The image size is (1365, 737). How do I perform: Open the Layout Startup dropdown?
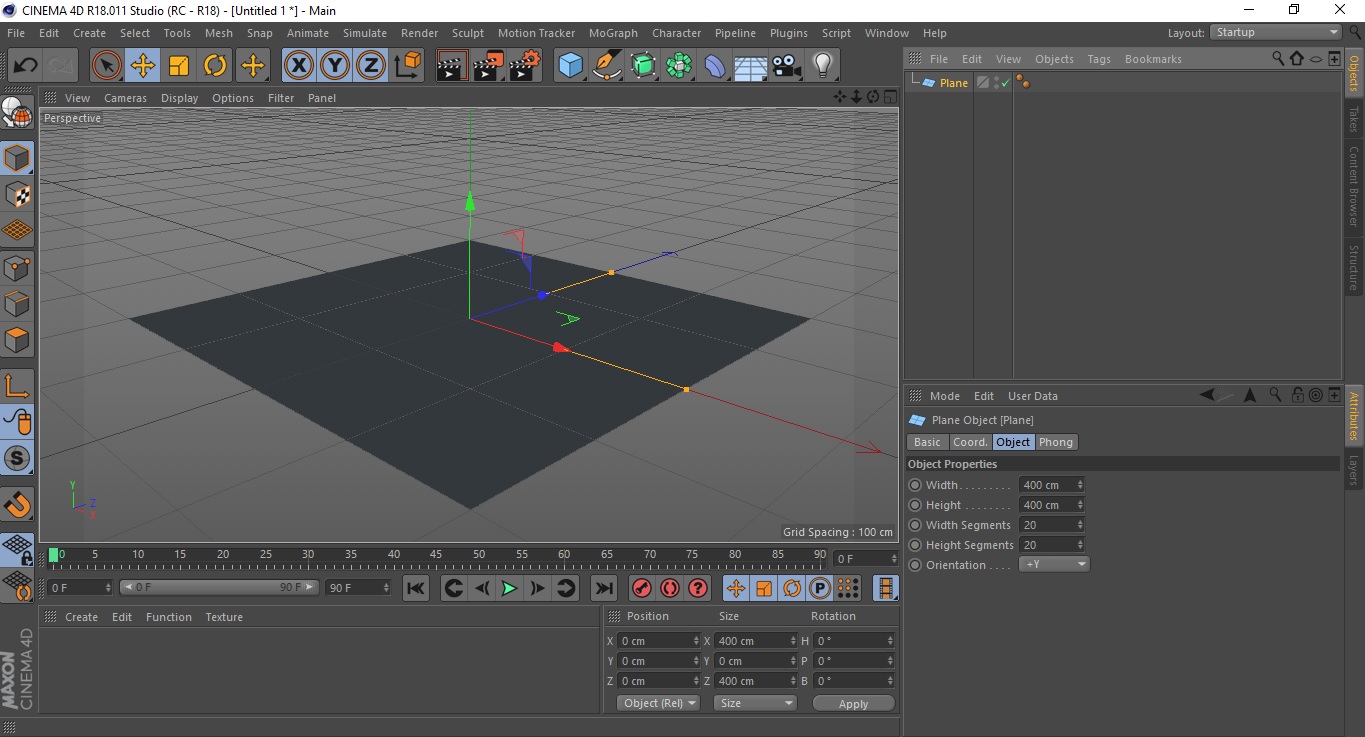click(1276, 33)
